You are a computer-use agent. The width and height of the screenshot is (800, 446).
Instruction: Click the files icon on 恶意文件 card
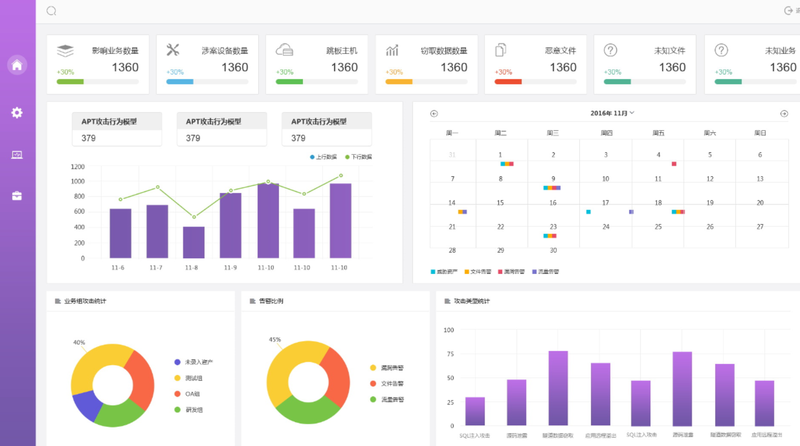[501, 49]
